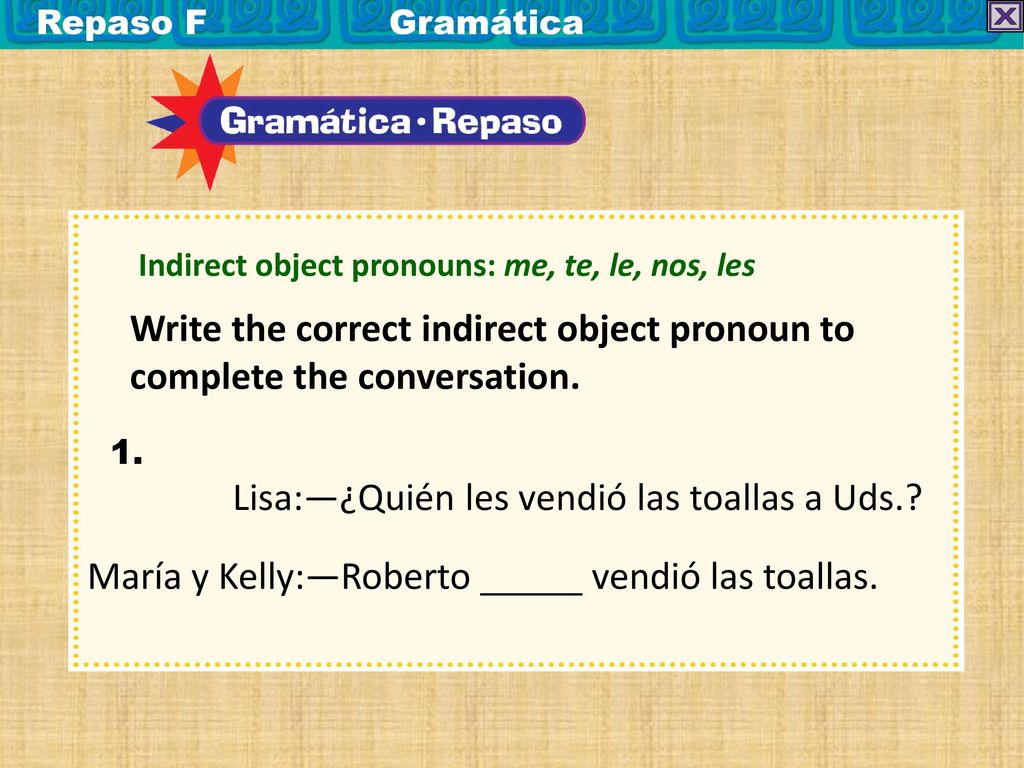This screenshot has width=1024, height=768.
Task: Click the question number 1.
Action: 127,452
